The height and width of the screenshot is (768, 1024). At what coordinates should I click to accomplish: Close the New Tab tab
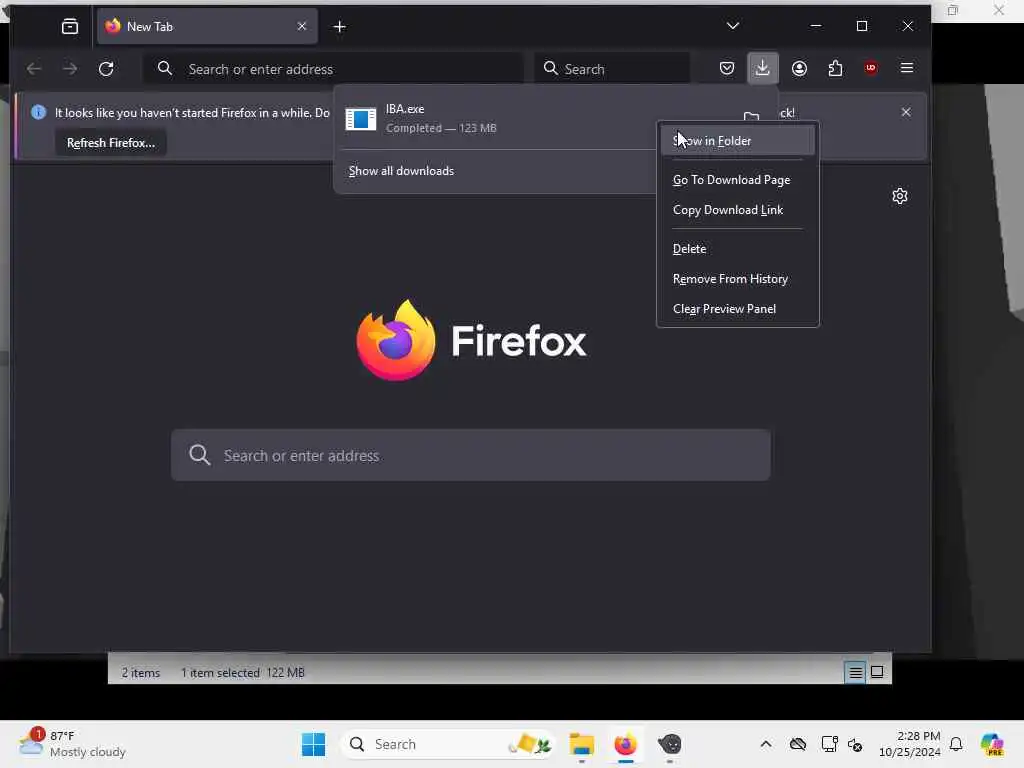coord(302,26)
